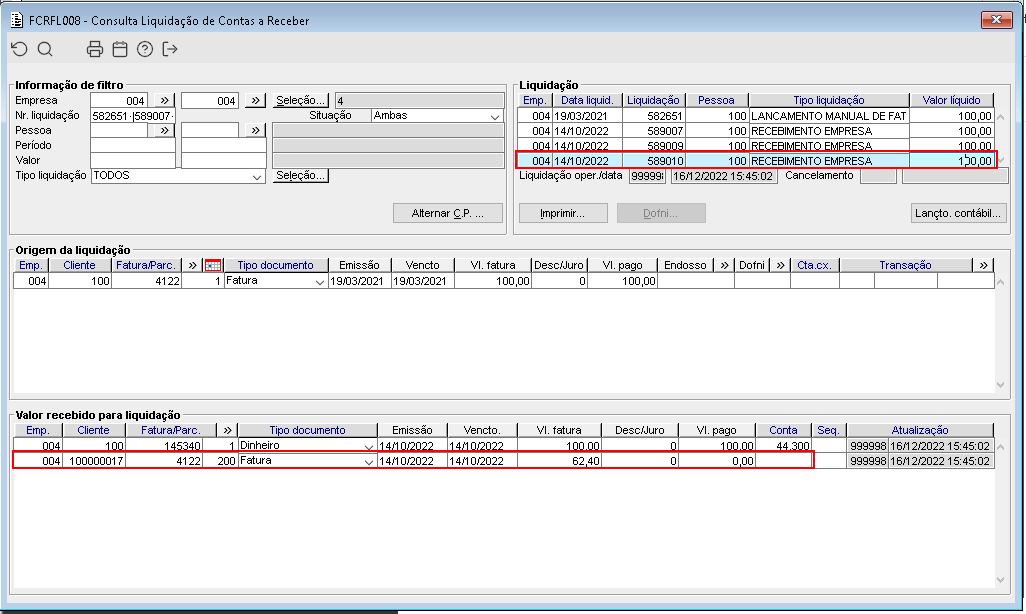1026x614 pixels.
Task: Click Valor recebido scrollbar down arrow
Action: [1000, 579]
